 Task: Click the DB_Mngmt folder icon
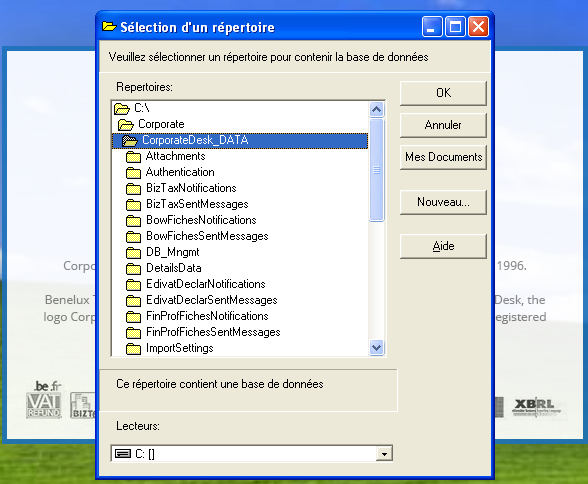[134, 253]
